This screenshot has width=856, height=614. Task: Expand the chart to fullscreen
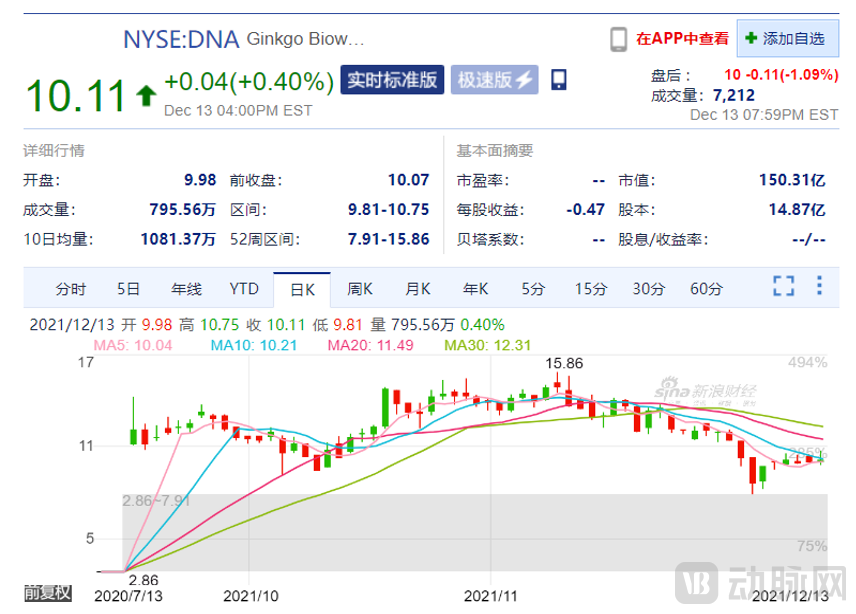783,286
